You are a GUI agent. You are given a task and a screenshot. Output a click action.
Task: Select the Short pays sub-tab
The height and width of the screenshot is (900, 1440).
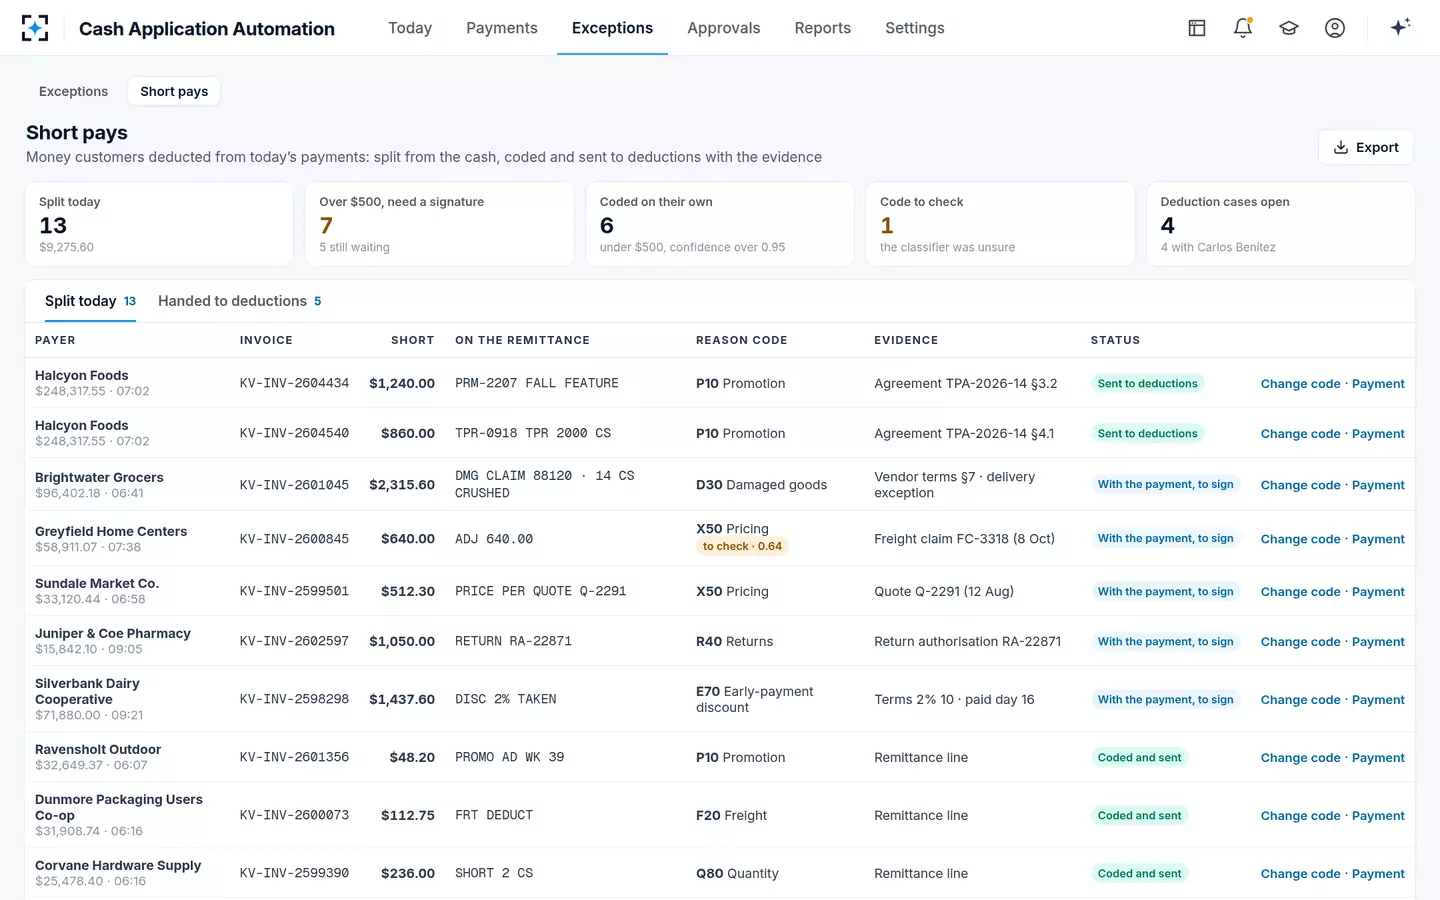pos(174,91)
